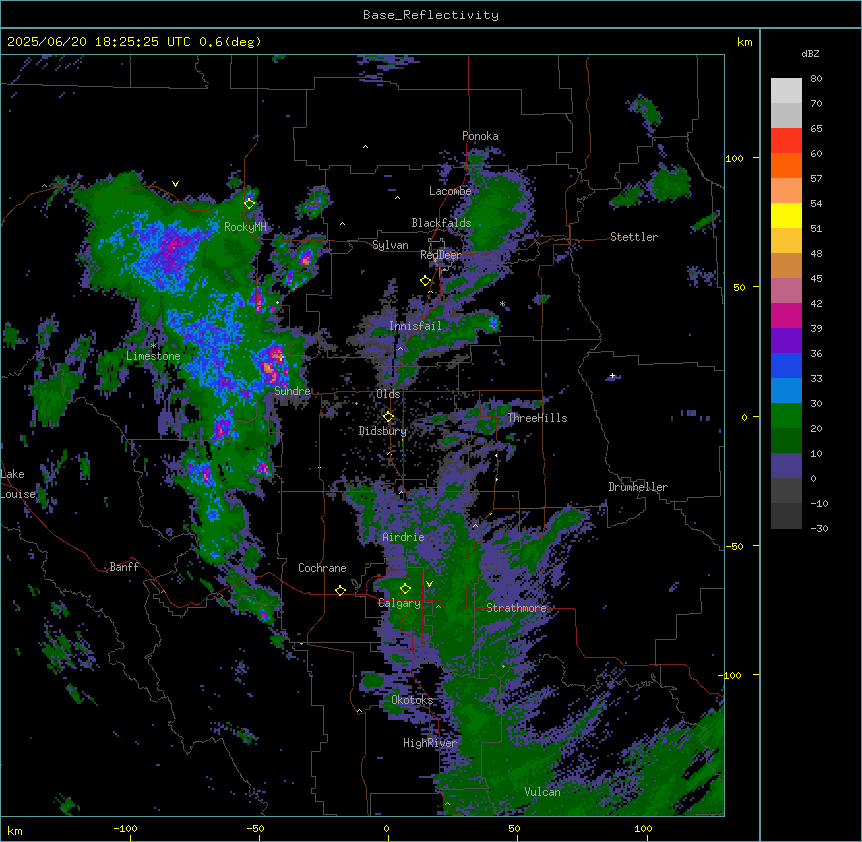The height and width of the screenshot is (842, 862).
Task: Click the Sylvan label on the map
Action: 390,245
